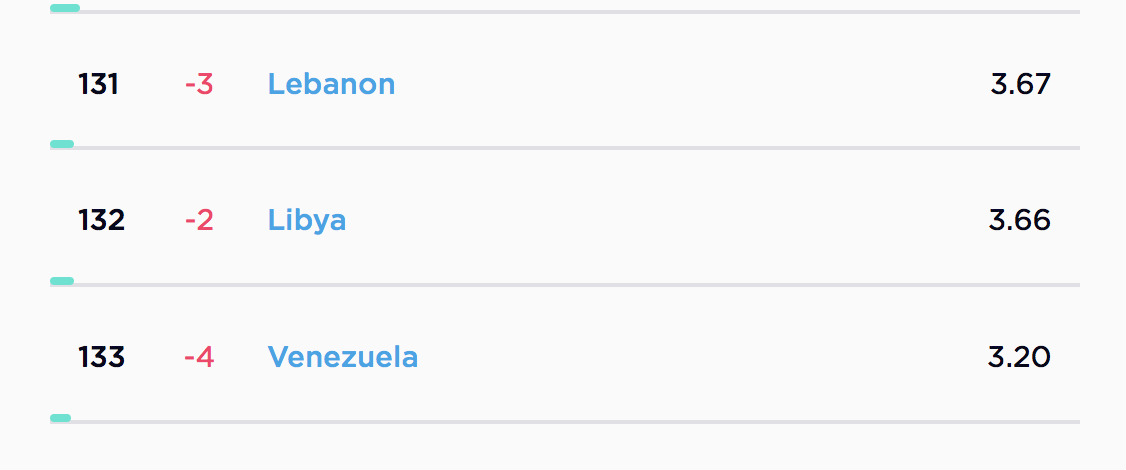This screenshot has height=470, width=1126.
Task: Click the teal score bar beneath Lebanon
Action: (x=62, y=144)
